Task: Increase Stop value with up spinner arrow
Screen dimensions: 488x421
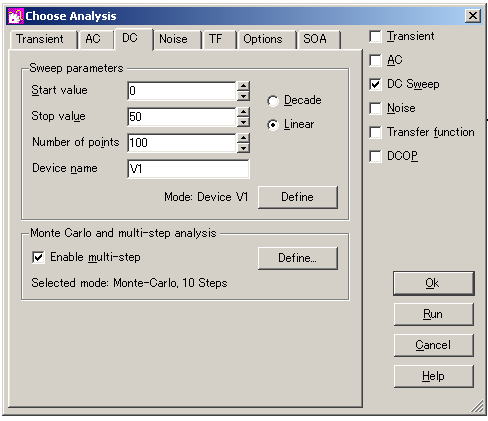Action: [x=243, y=112]
